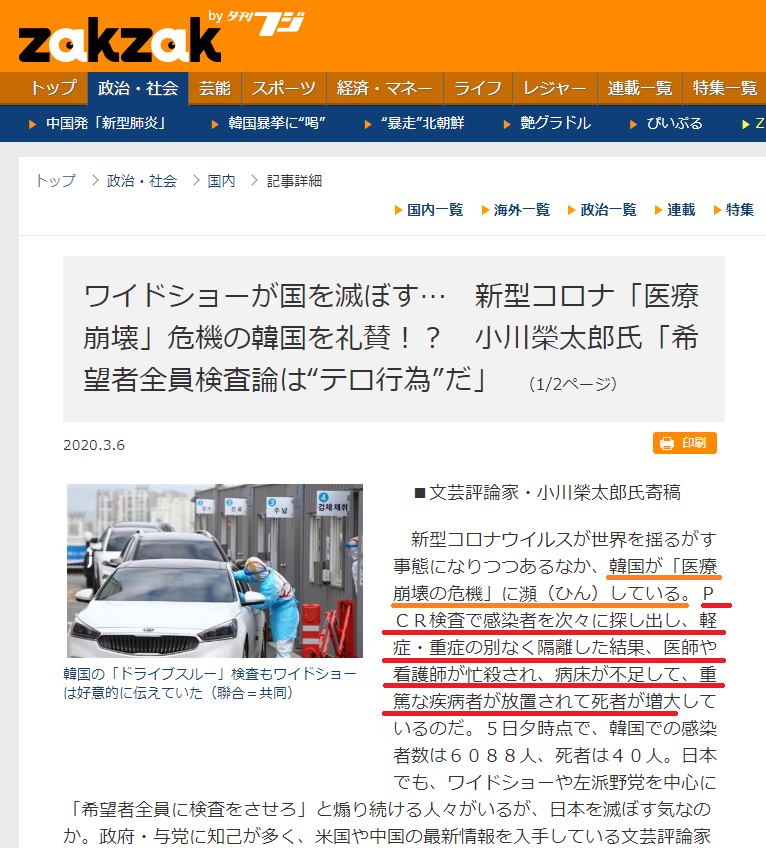Click the 政治一覧 link

[609, 210]
